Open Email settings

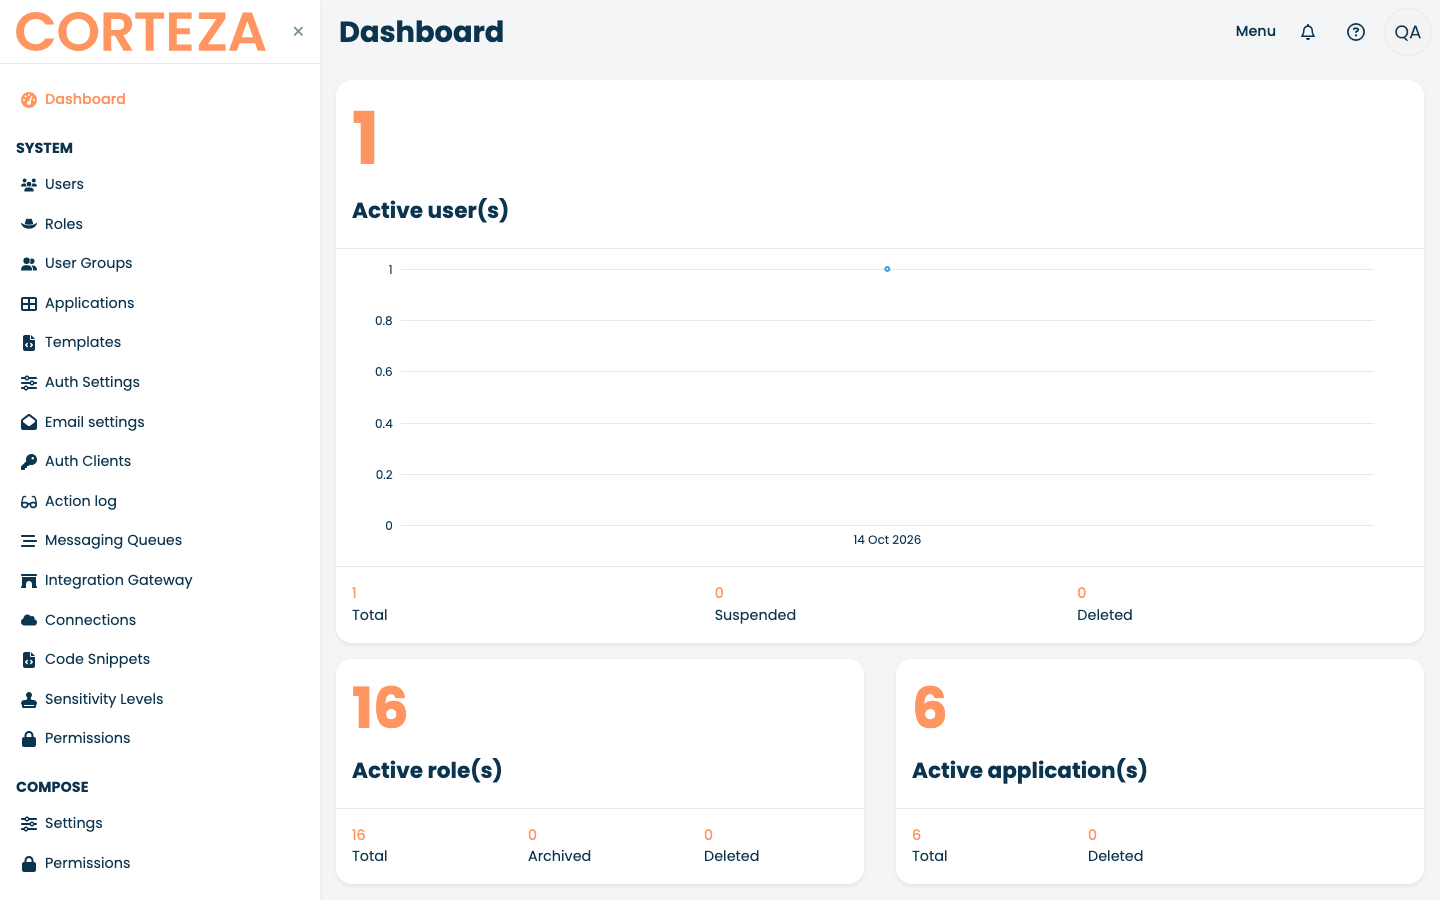(94, 422)
